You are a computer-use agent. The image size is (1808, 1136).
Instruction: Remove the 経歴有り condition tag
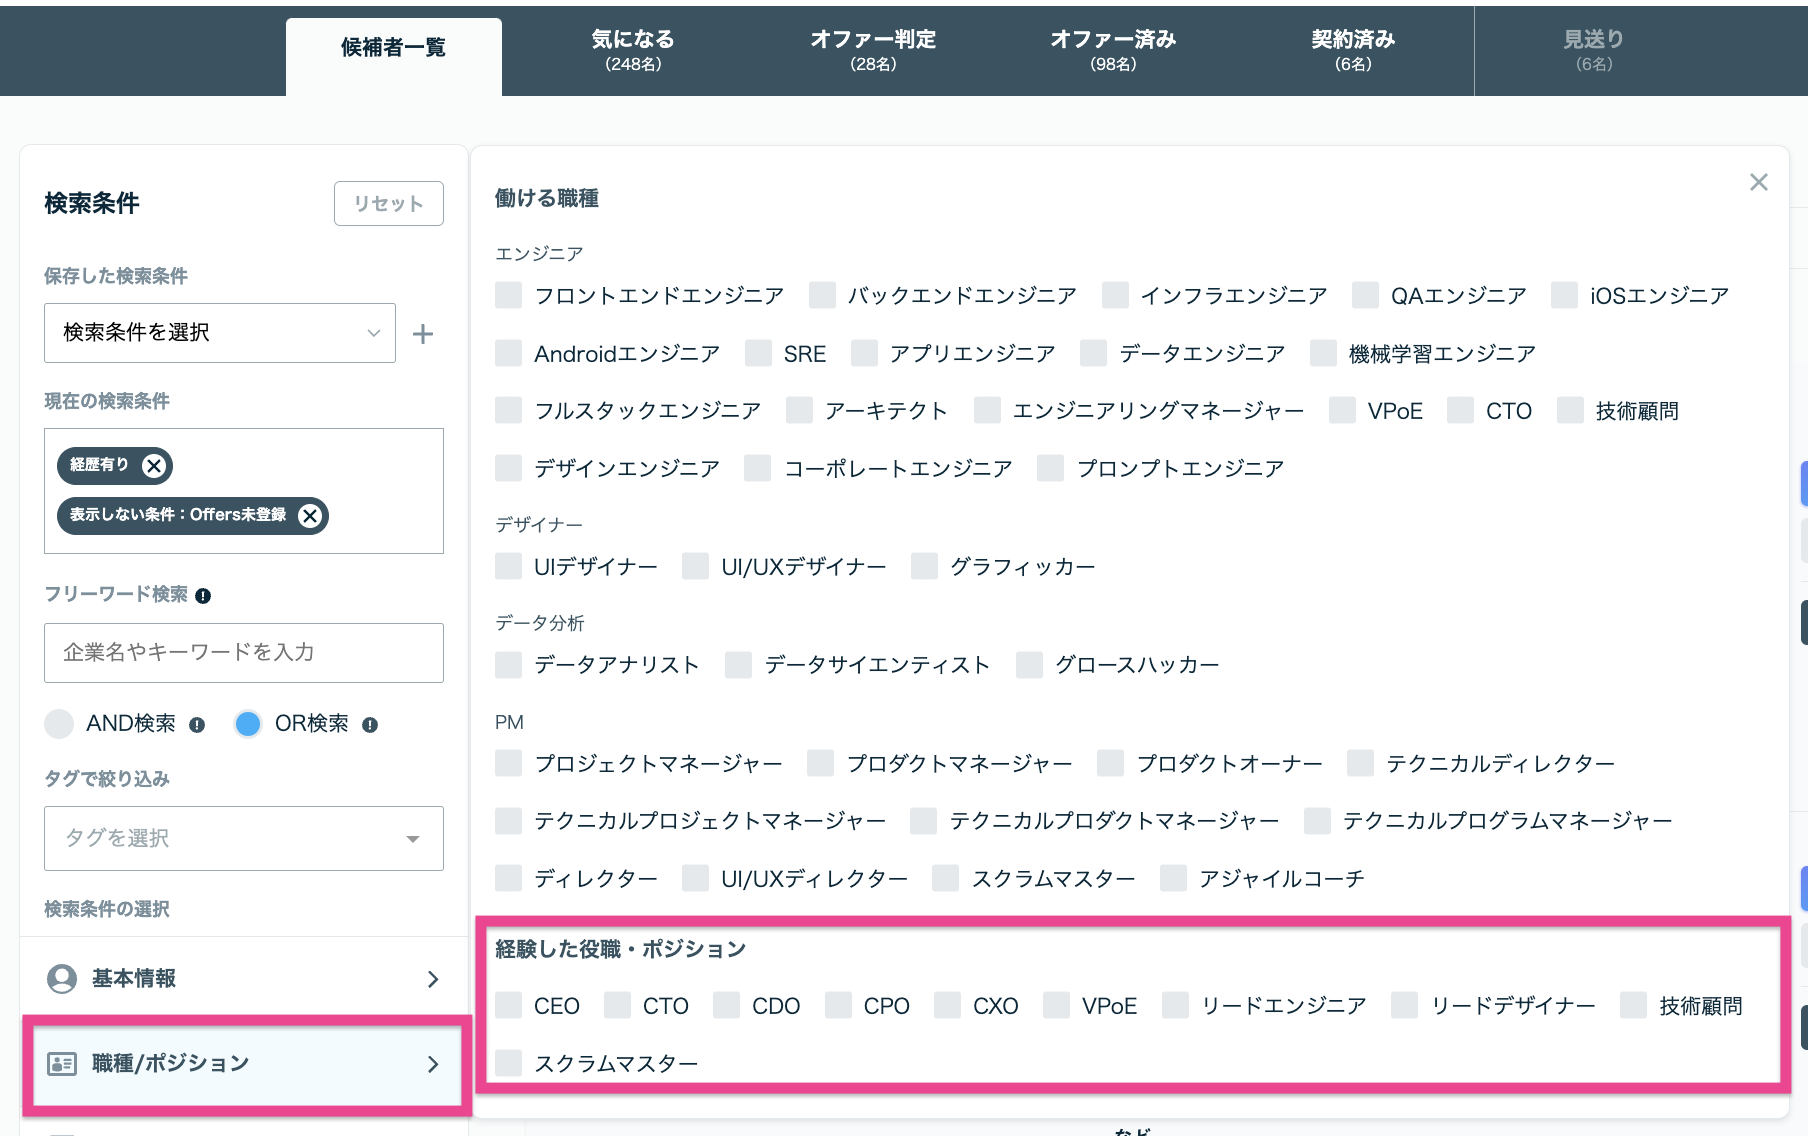point(153,466)
